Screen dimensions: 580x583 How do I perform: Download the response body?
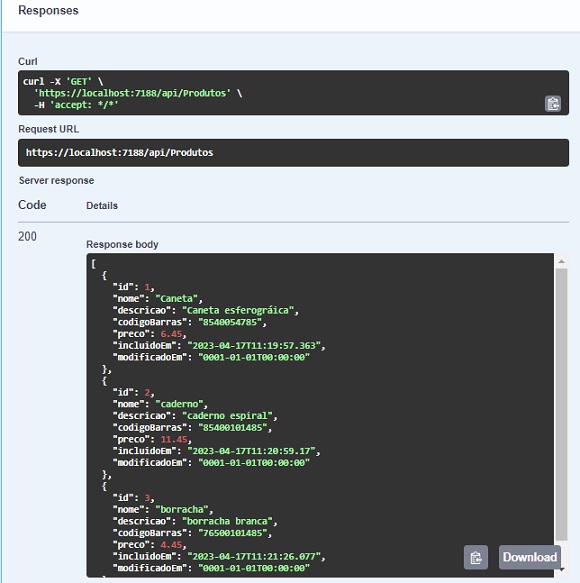click(530, 557)
